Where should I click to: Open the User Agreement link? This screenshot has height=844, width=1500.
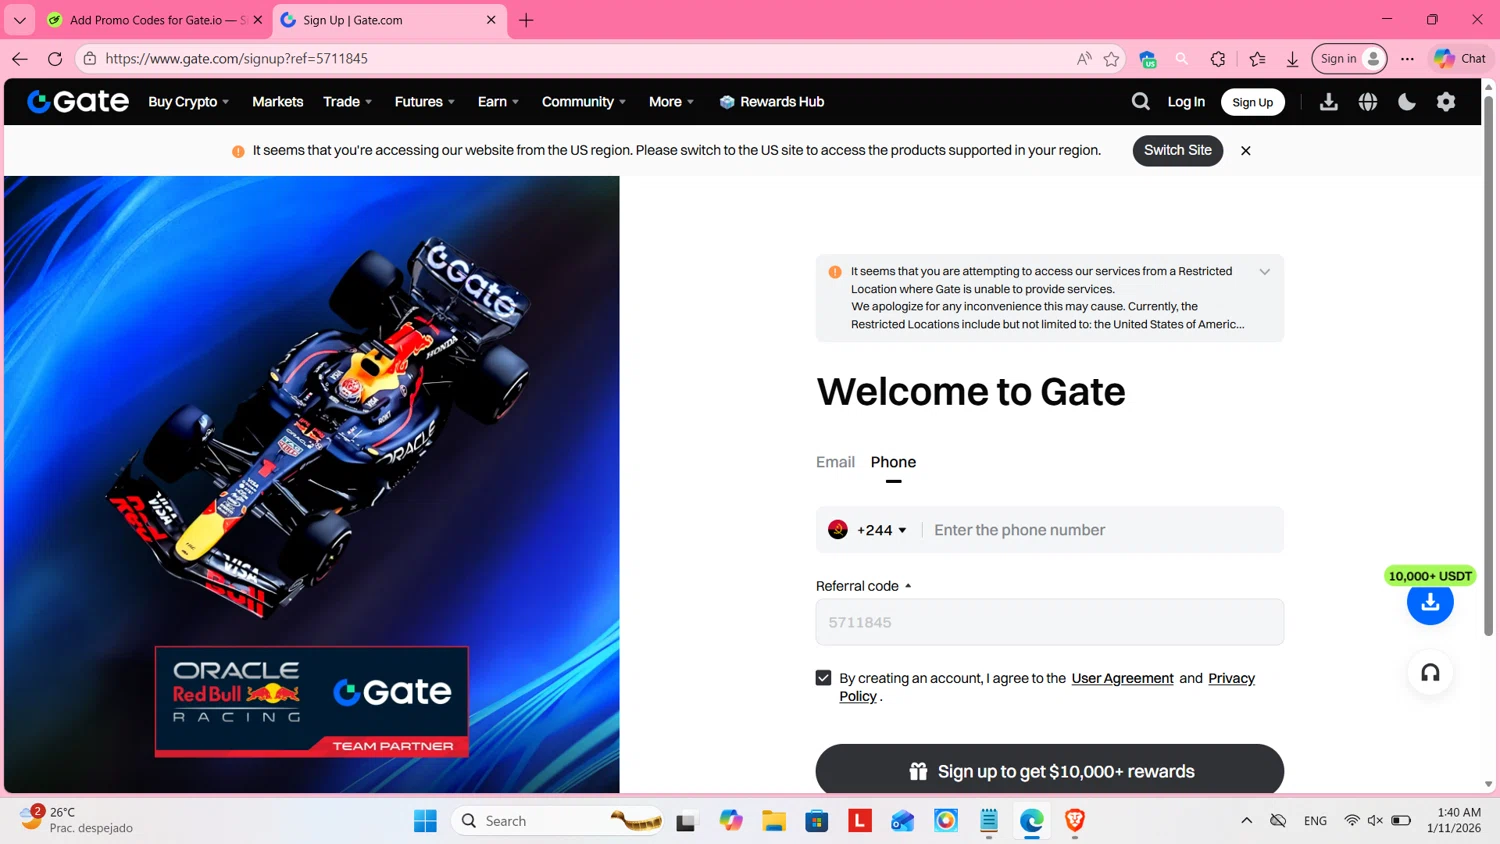click(x=1122, y=678)
